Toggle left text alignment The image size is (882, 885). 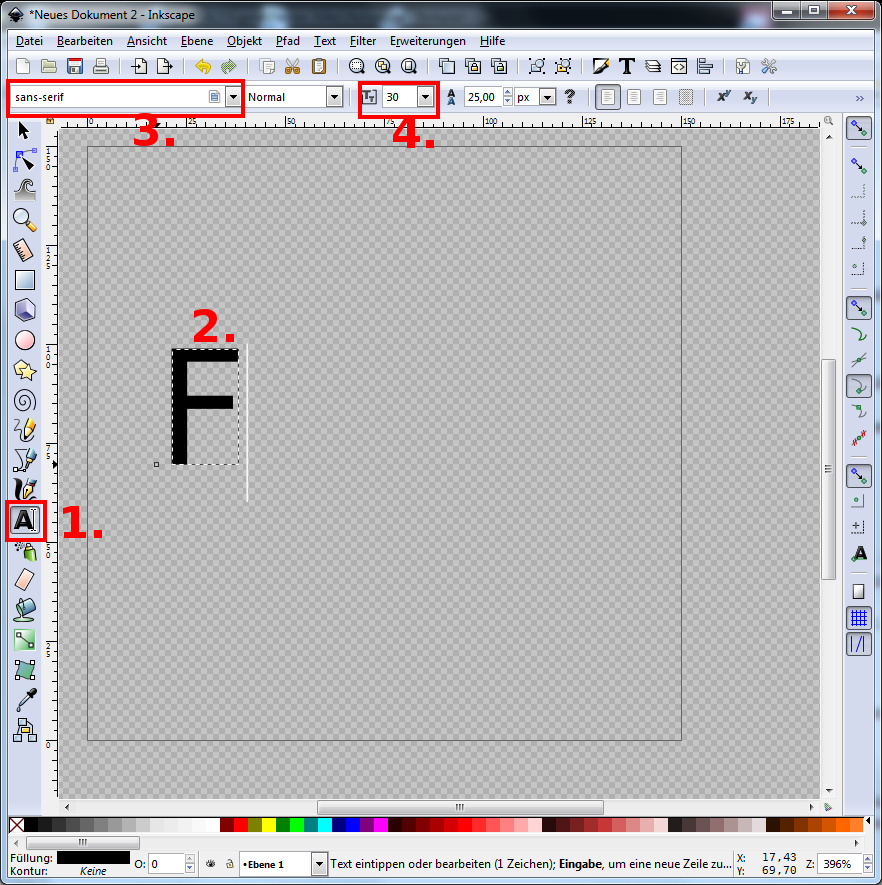[x=608, y=97]
